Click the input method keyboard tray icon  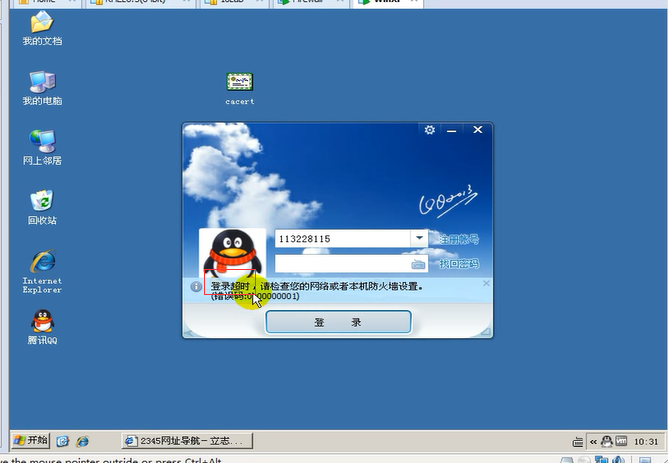pyautogui.click(x=577, y=442)
